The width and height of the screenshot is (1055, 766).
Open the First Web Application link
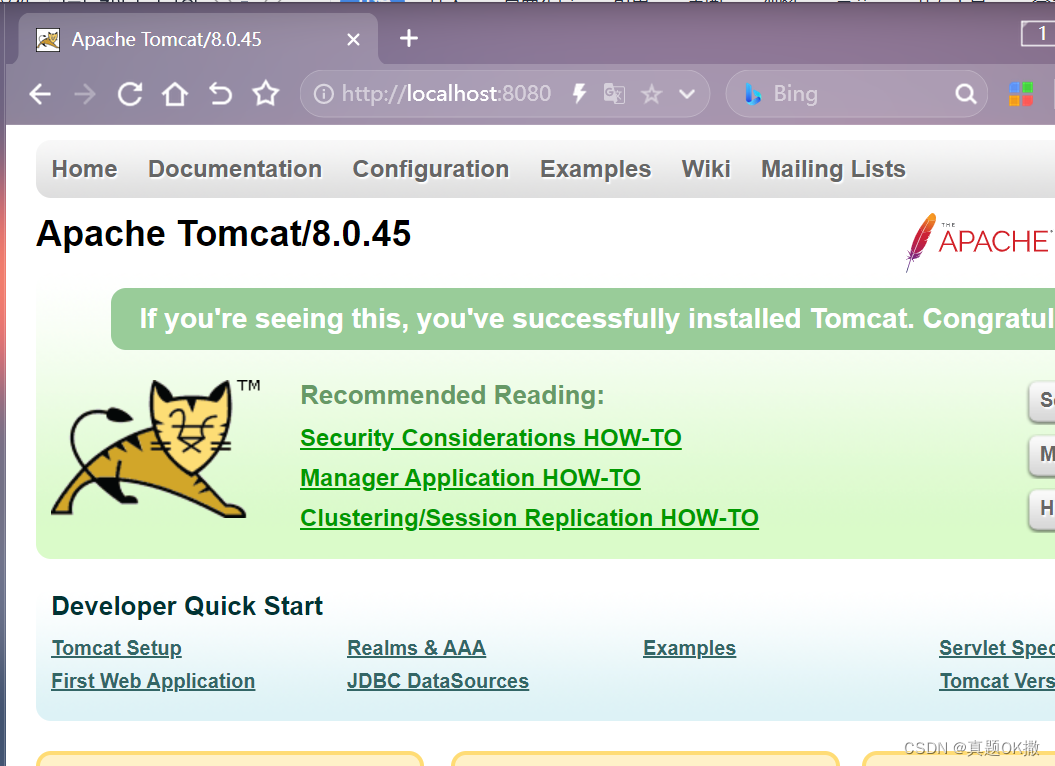click(x=153, y=681)
